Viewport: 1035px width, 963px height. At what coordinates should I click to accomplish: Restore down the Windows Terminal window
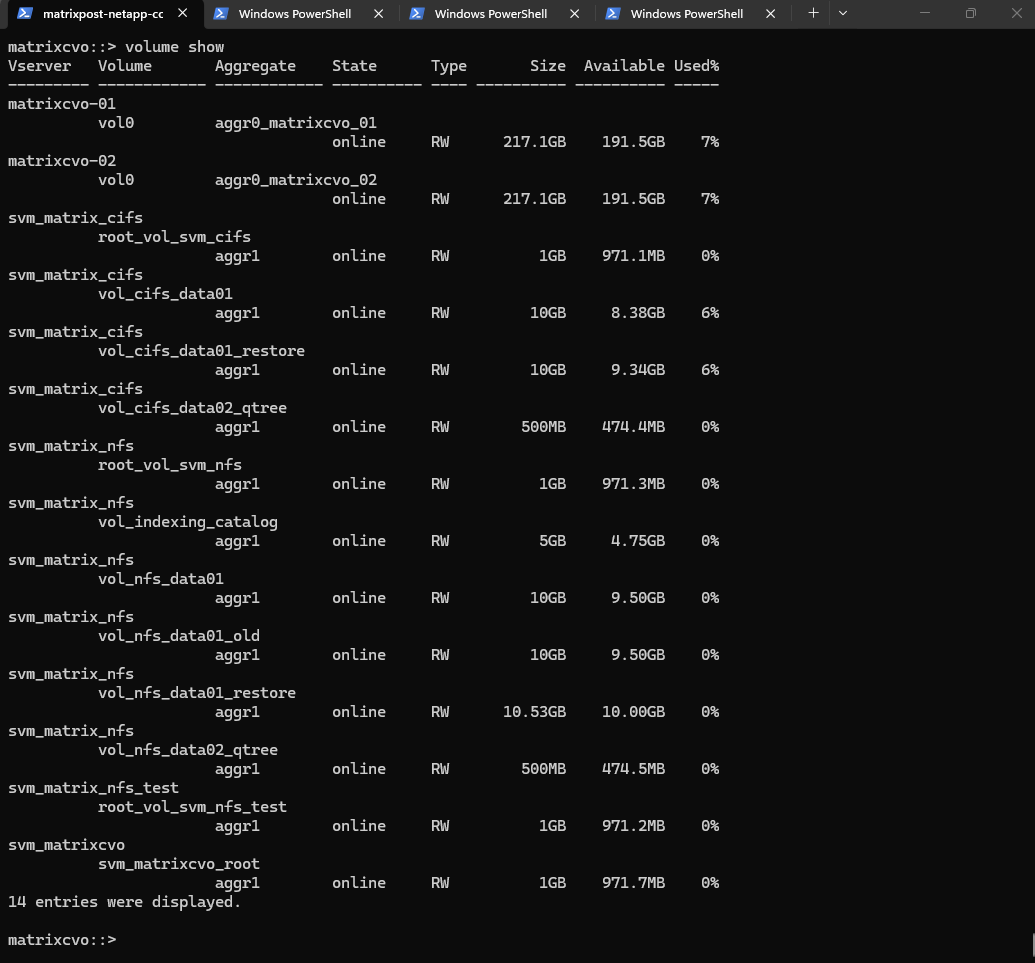click(970, 13)
